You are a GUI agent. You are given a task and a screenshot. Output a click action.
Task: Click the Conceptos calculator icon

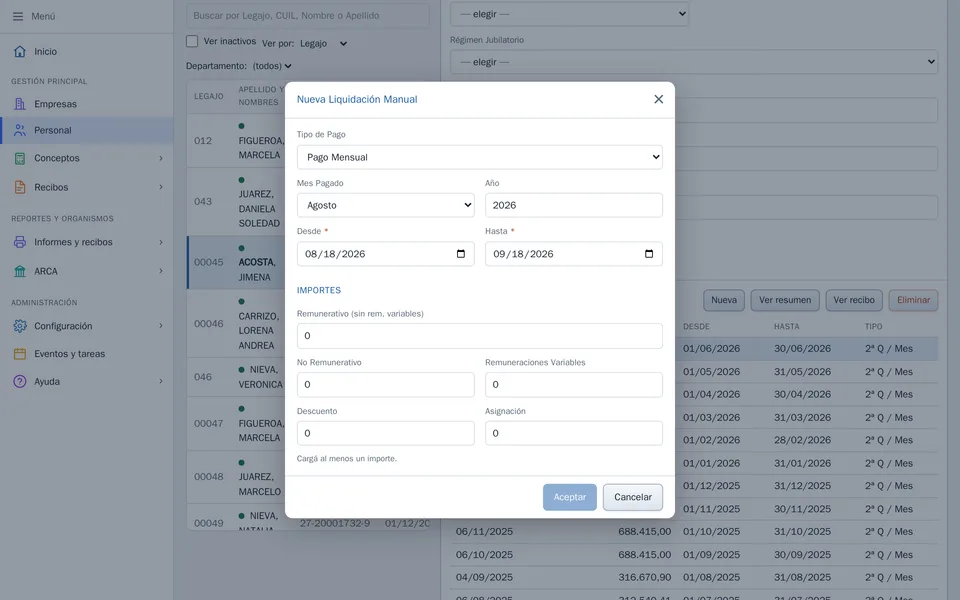20,158
